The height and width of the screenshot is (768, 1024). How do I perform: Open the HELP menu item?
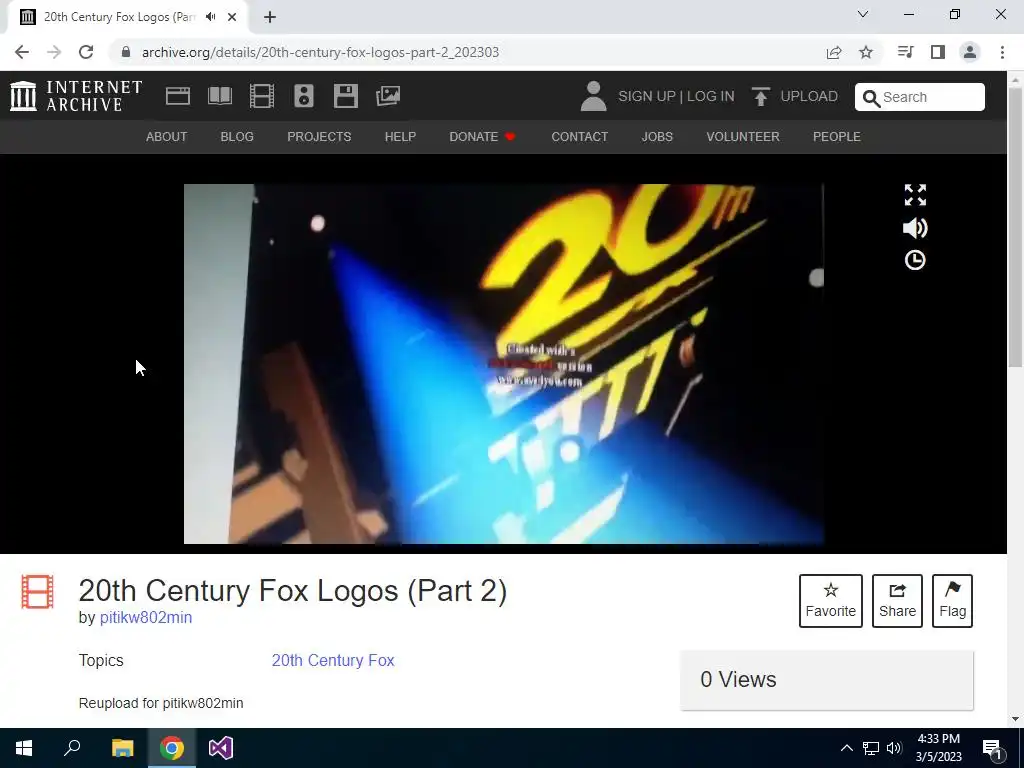(400, 136)
